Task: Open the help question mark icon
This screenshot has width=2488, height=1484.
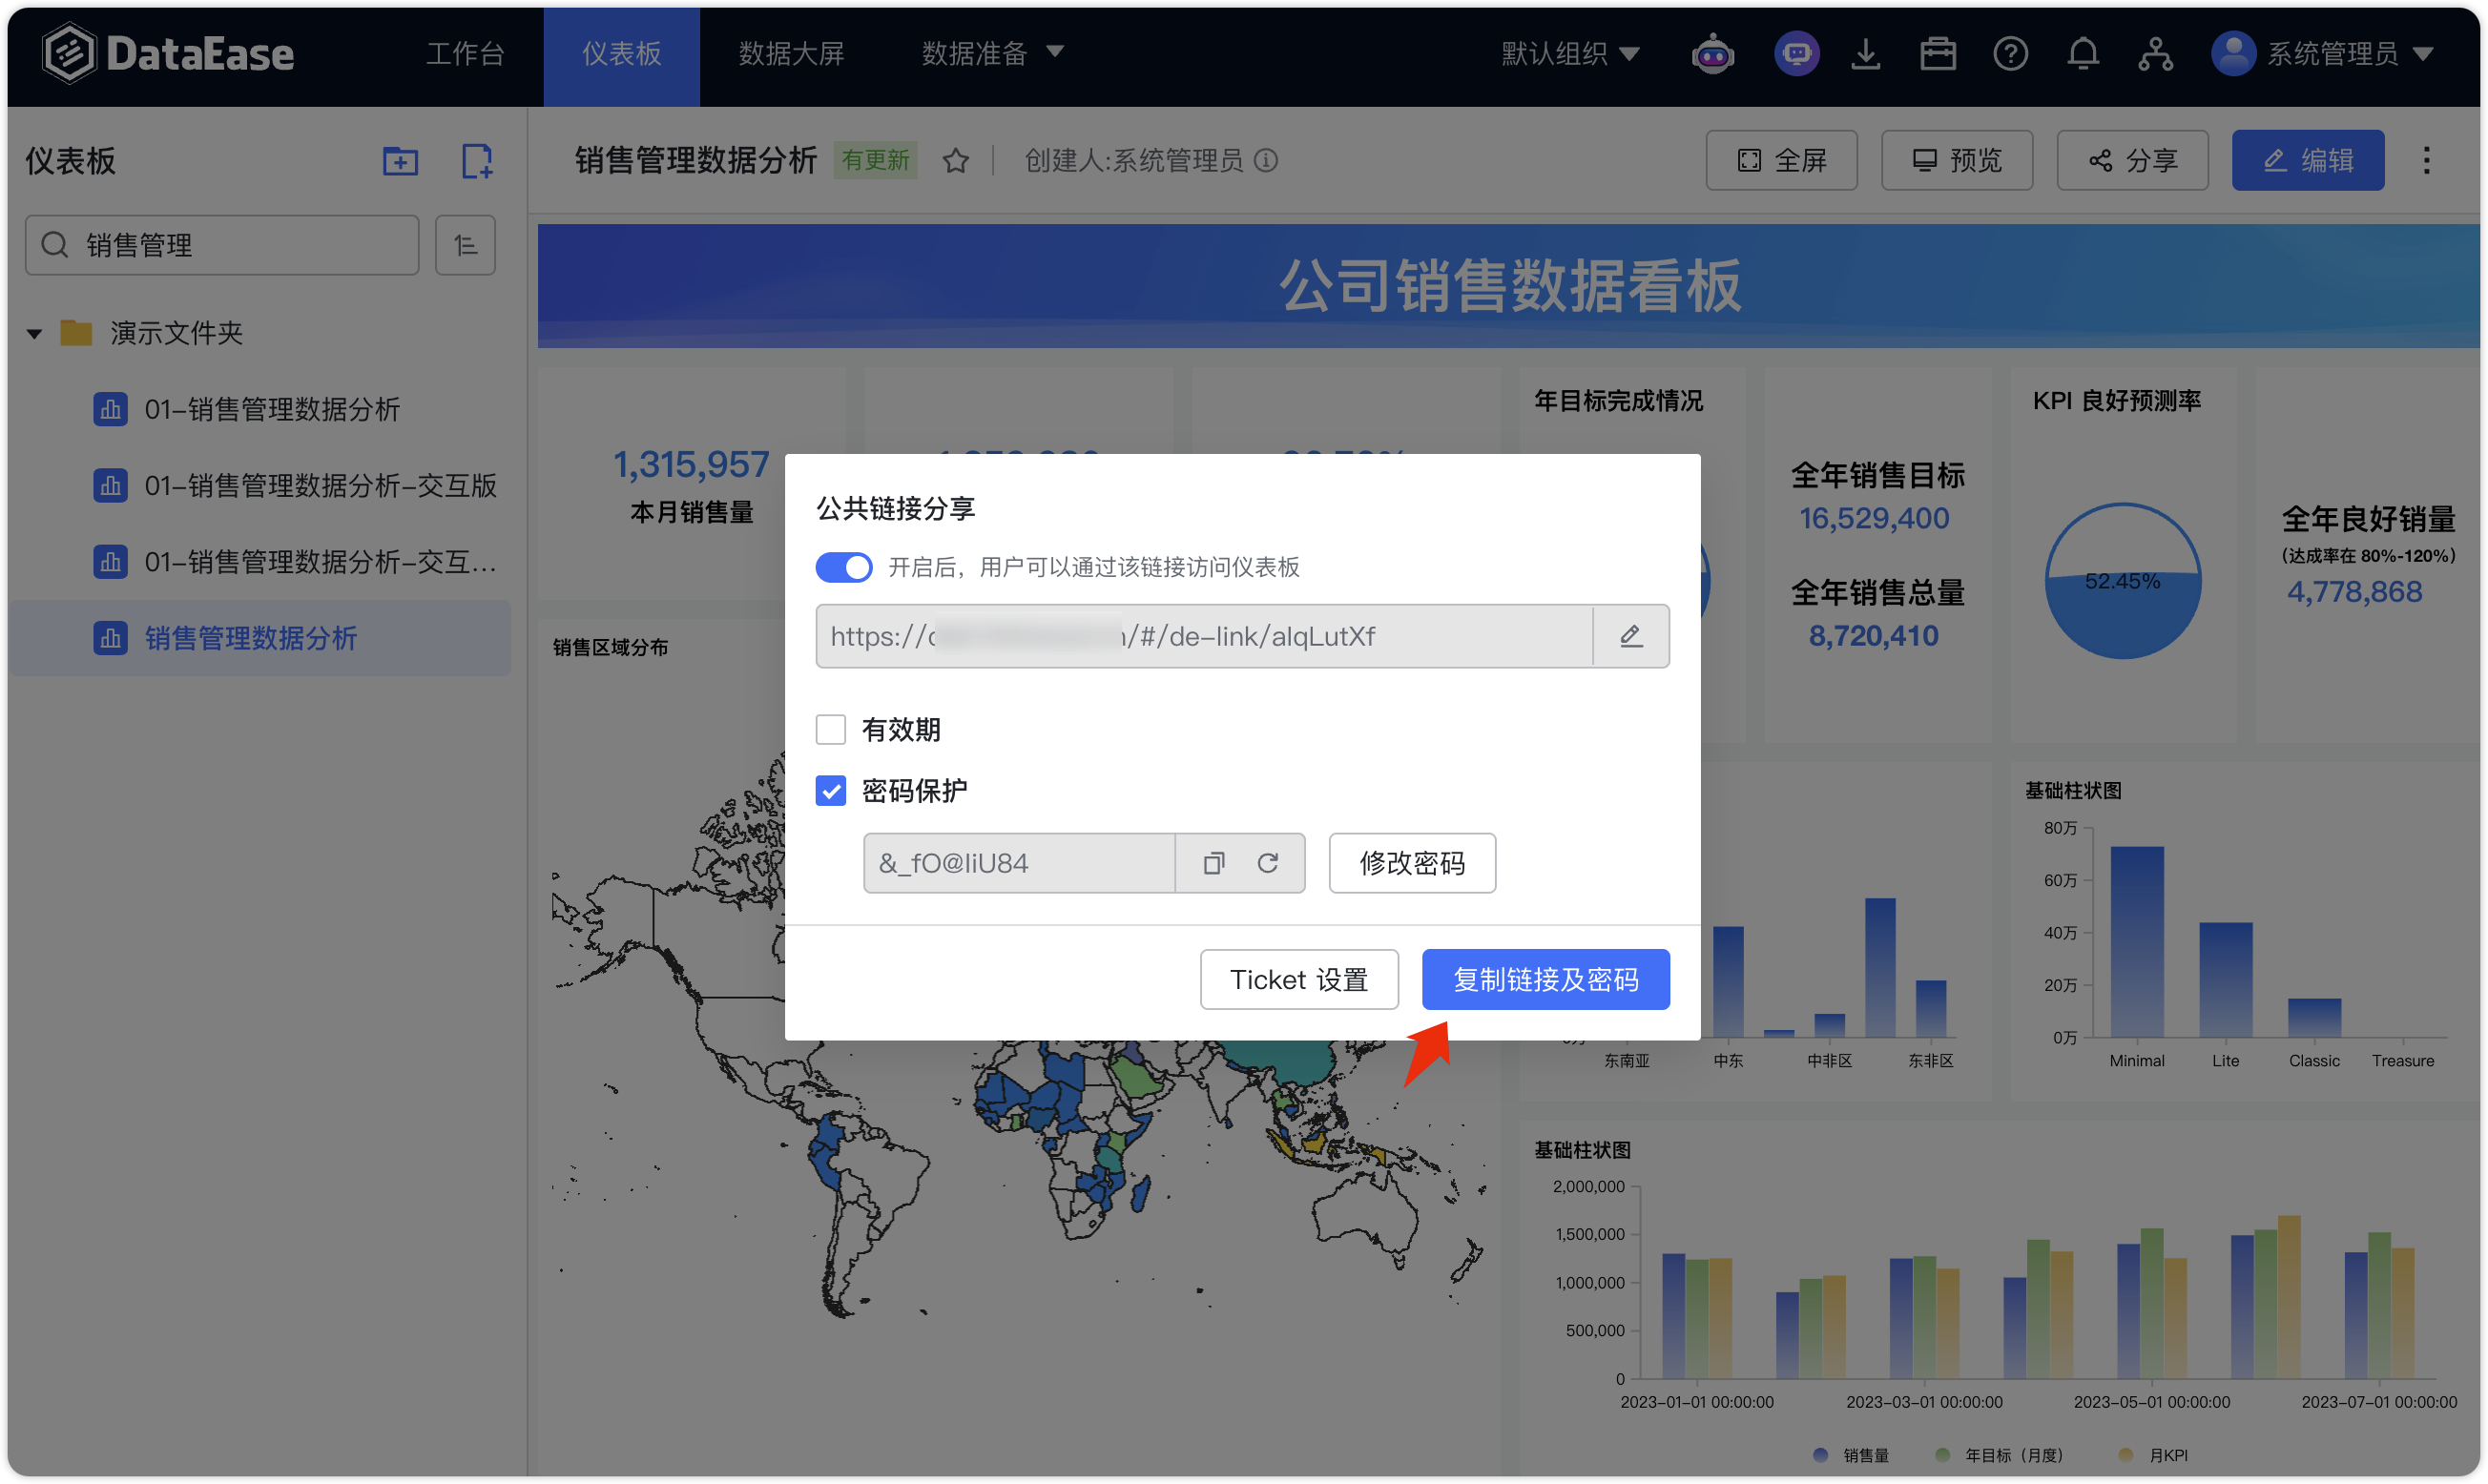Action: point(2011,53)
